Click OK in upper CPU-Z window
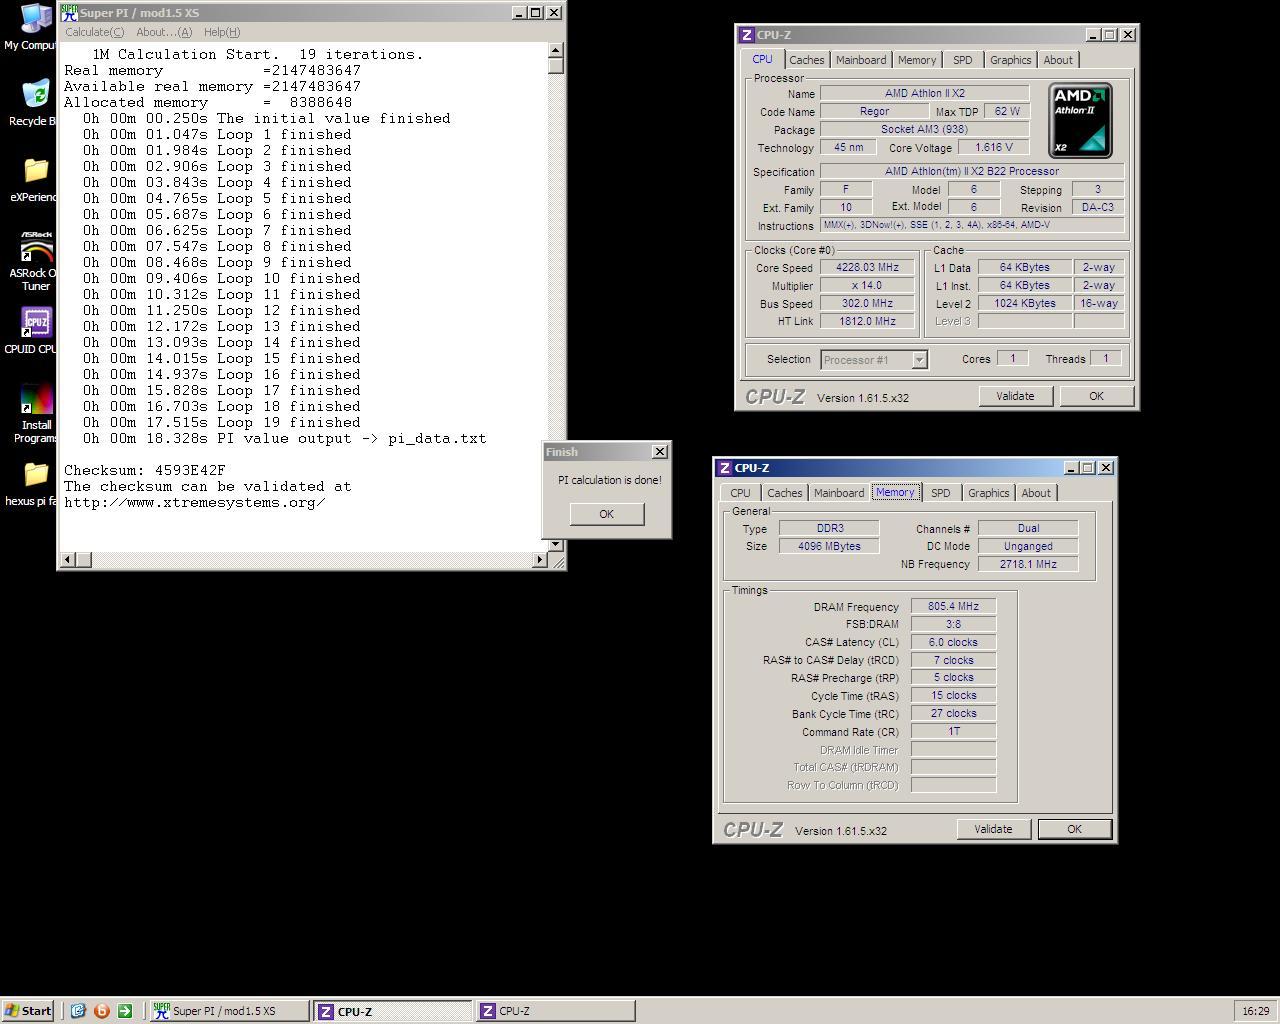Image resolution: width=1280 pixels, height=1024 pixels. point(1096,396)
